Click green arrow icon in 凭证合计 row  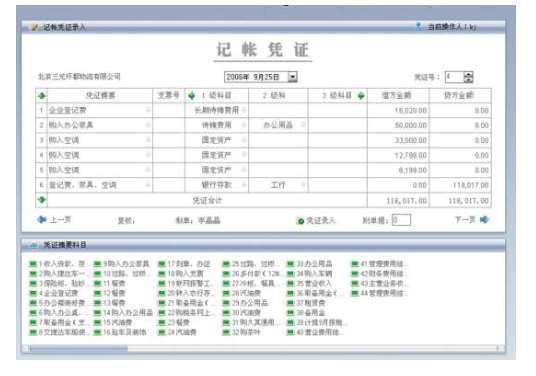(x=42, y=200)
